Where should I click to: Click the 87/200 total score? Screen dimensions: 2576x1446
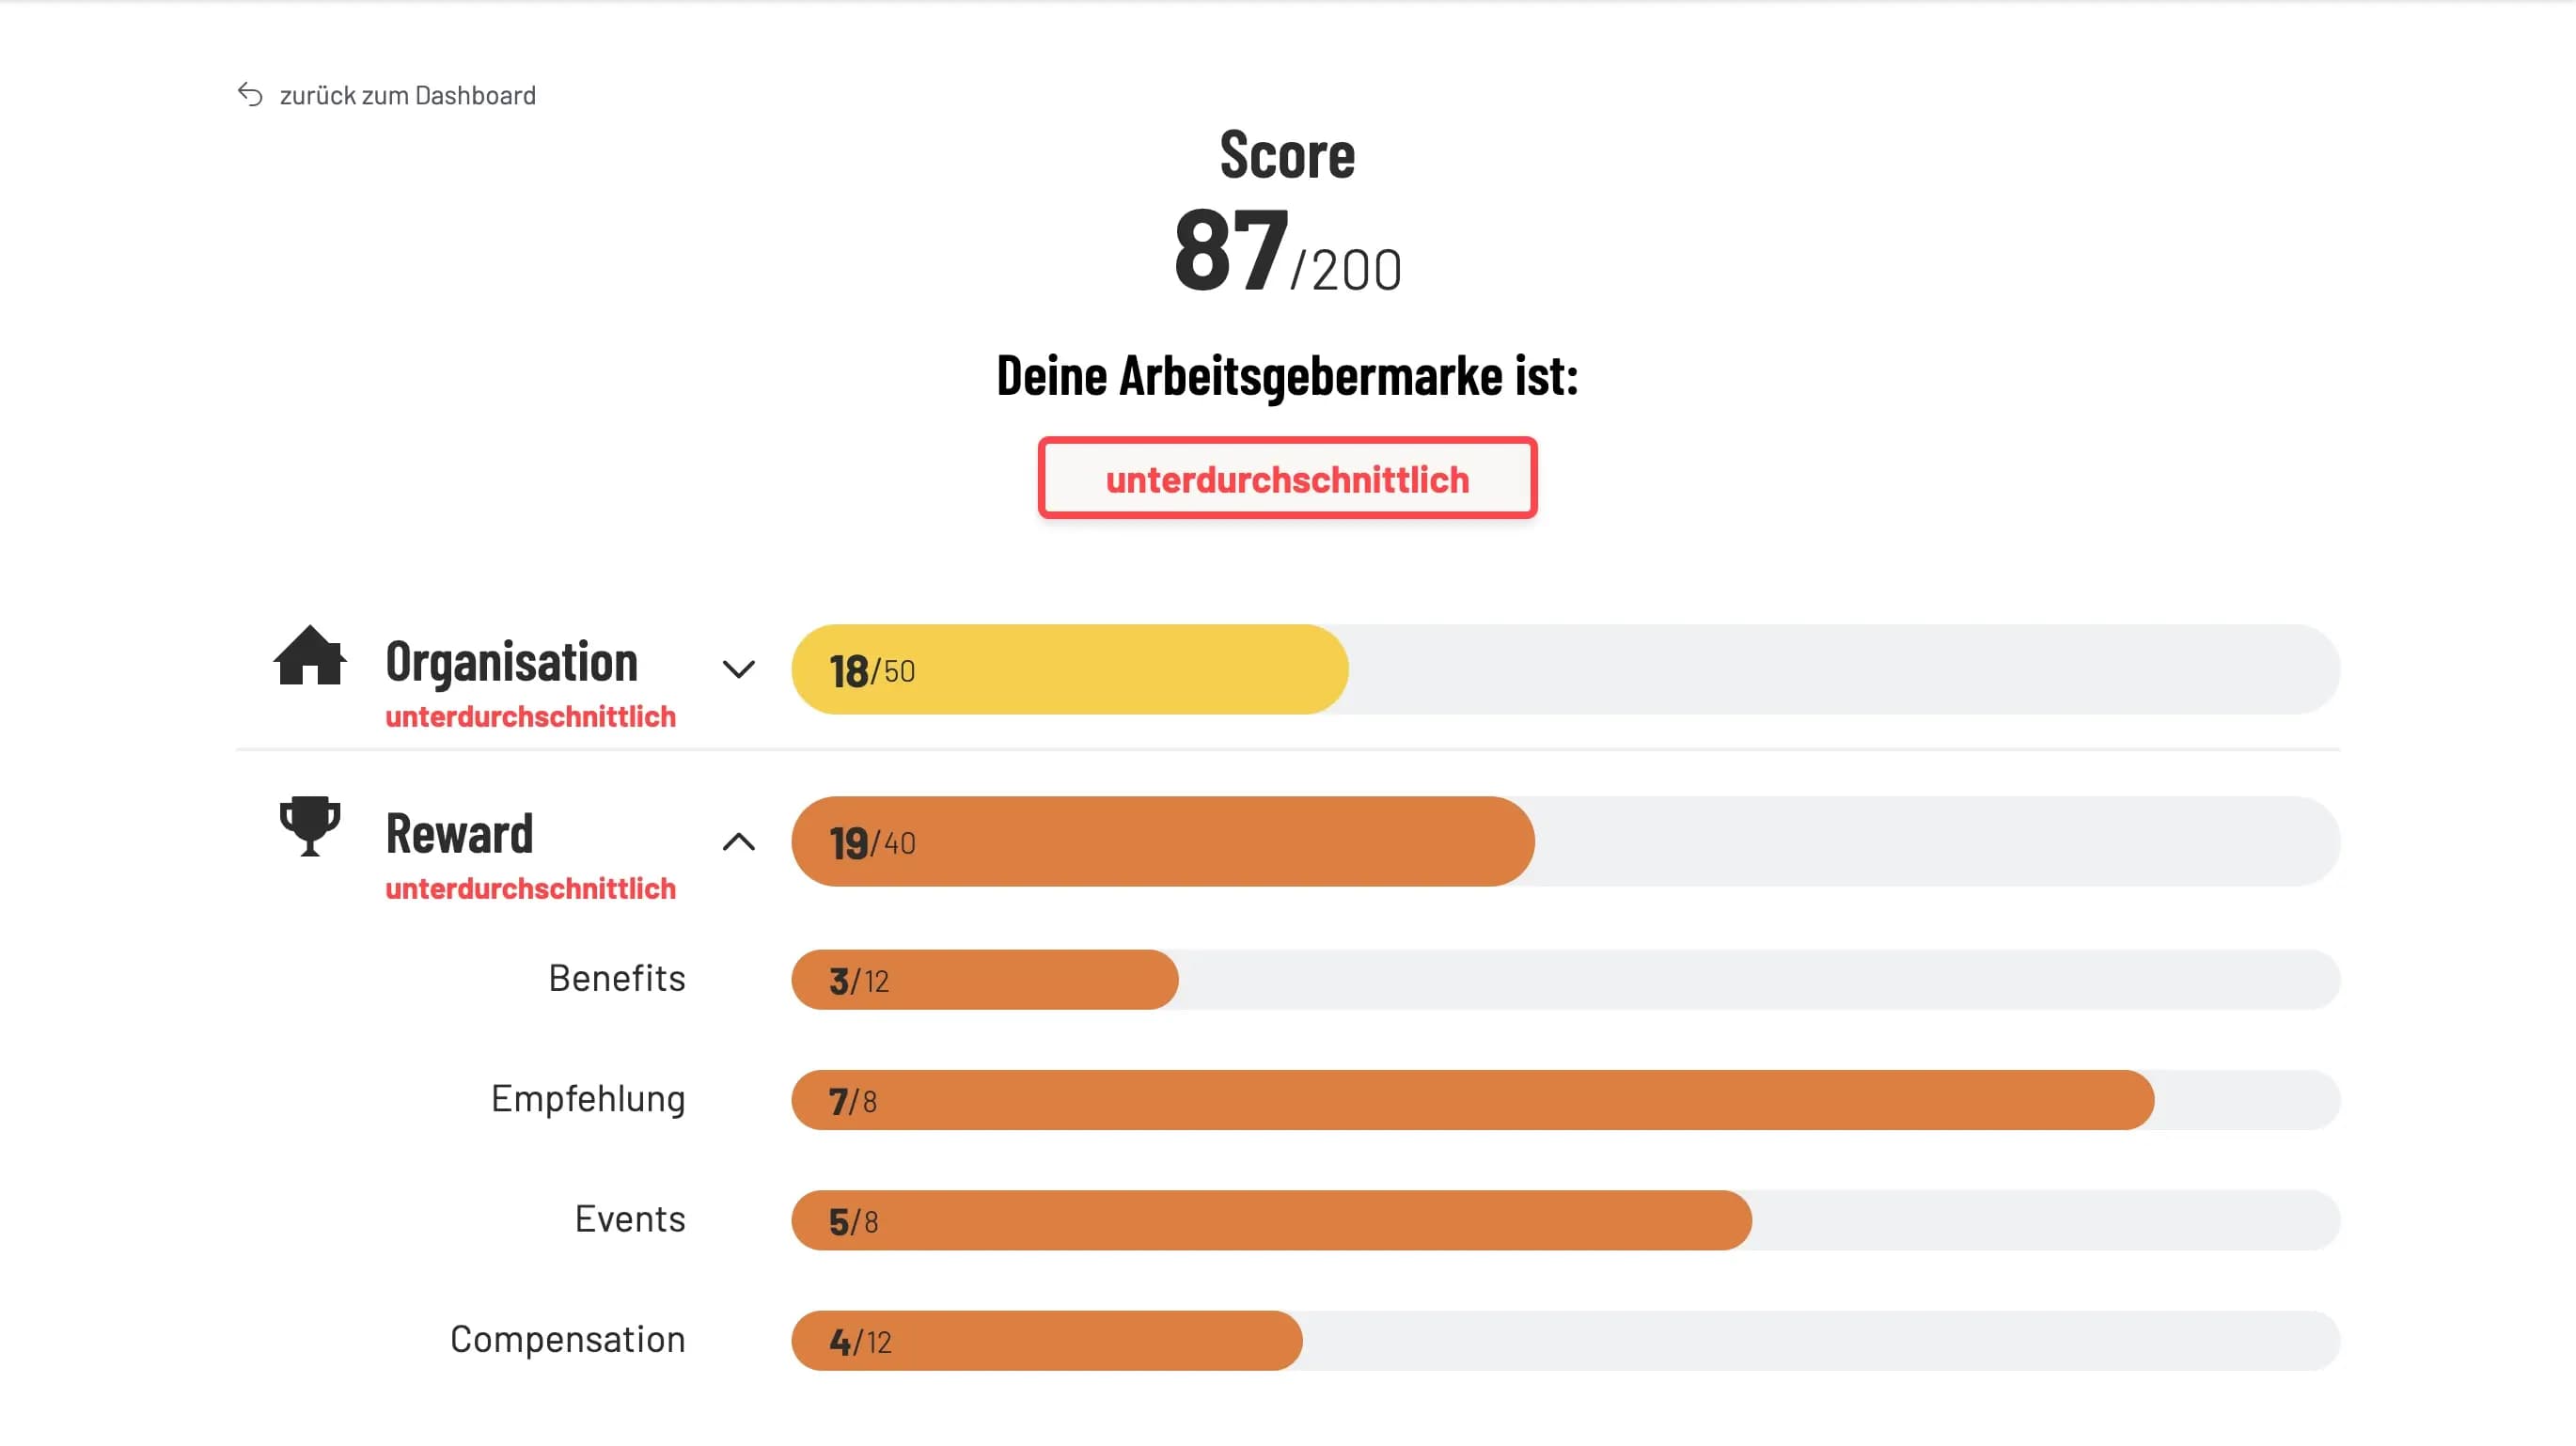[x=1288, y=250]
